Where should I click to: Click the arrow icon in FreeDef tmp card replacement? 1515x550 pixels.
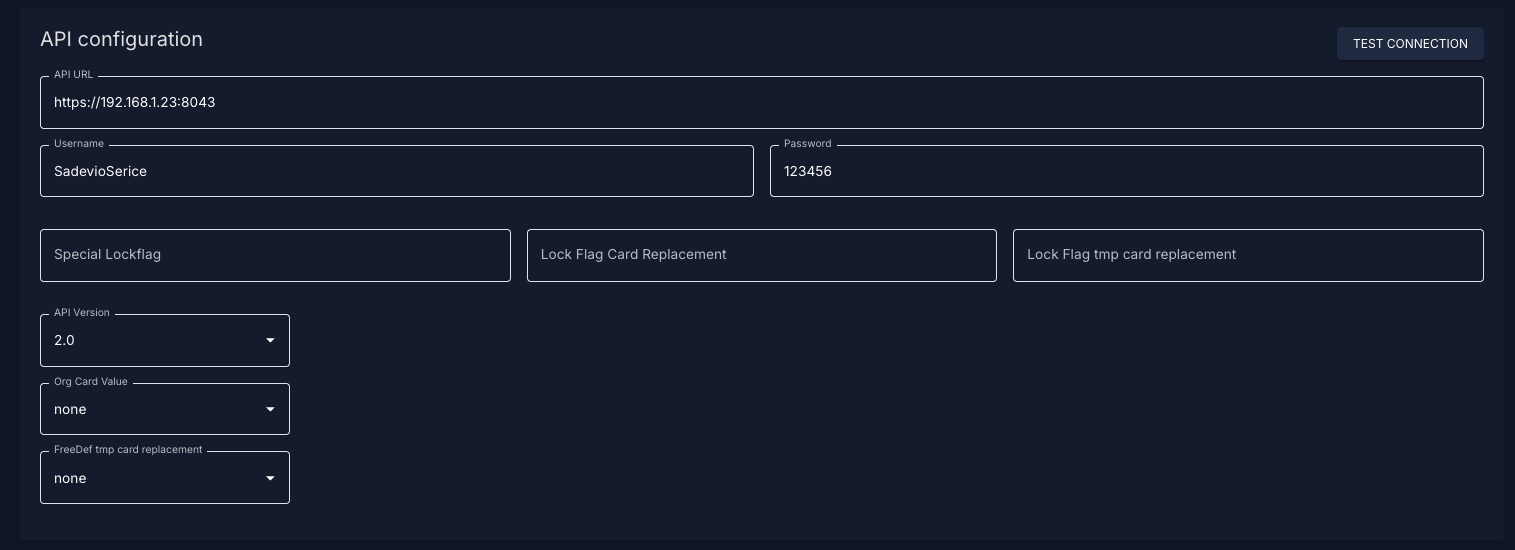coord(270,479)
